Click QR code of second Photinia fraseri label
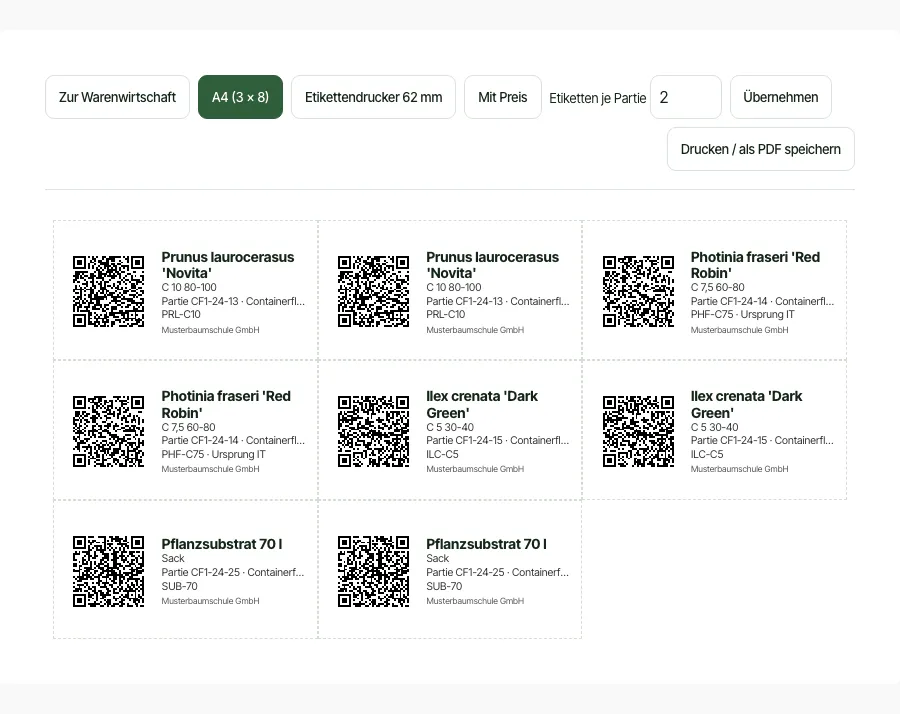The height and width of the screenshot is (714, 900). point(108,431)
